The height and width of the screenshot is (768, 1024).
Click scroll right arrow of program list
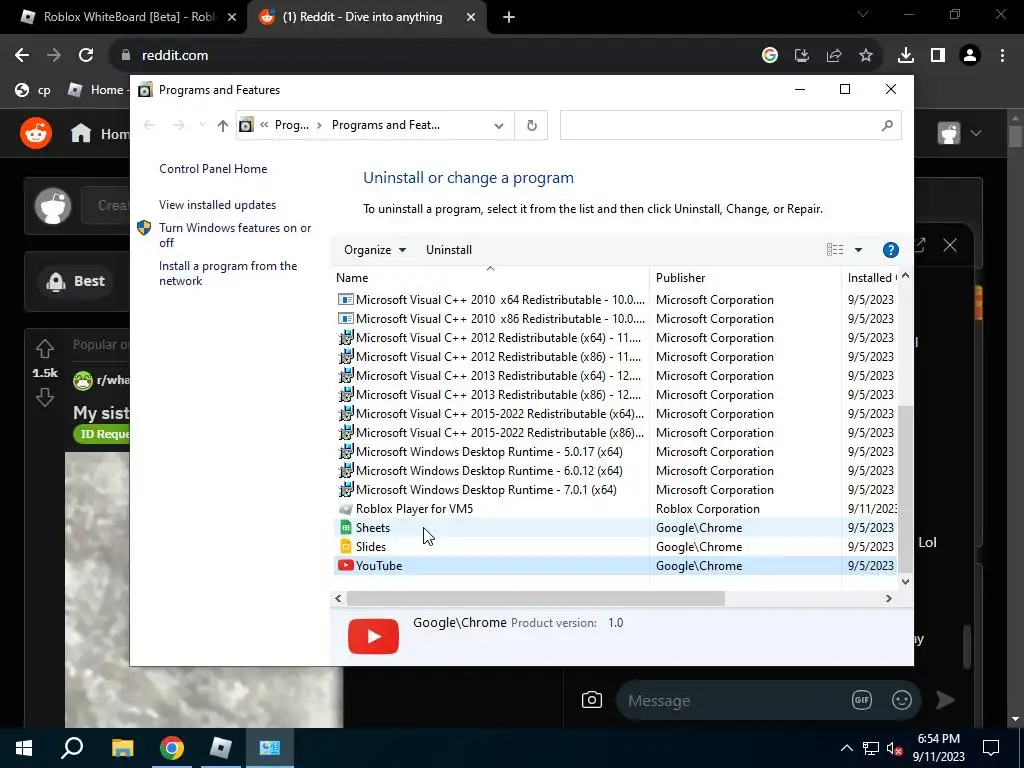coord(888,598)
